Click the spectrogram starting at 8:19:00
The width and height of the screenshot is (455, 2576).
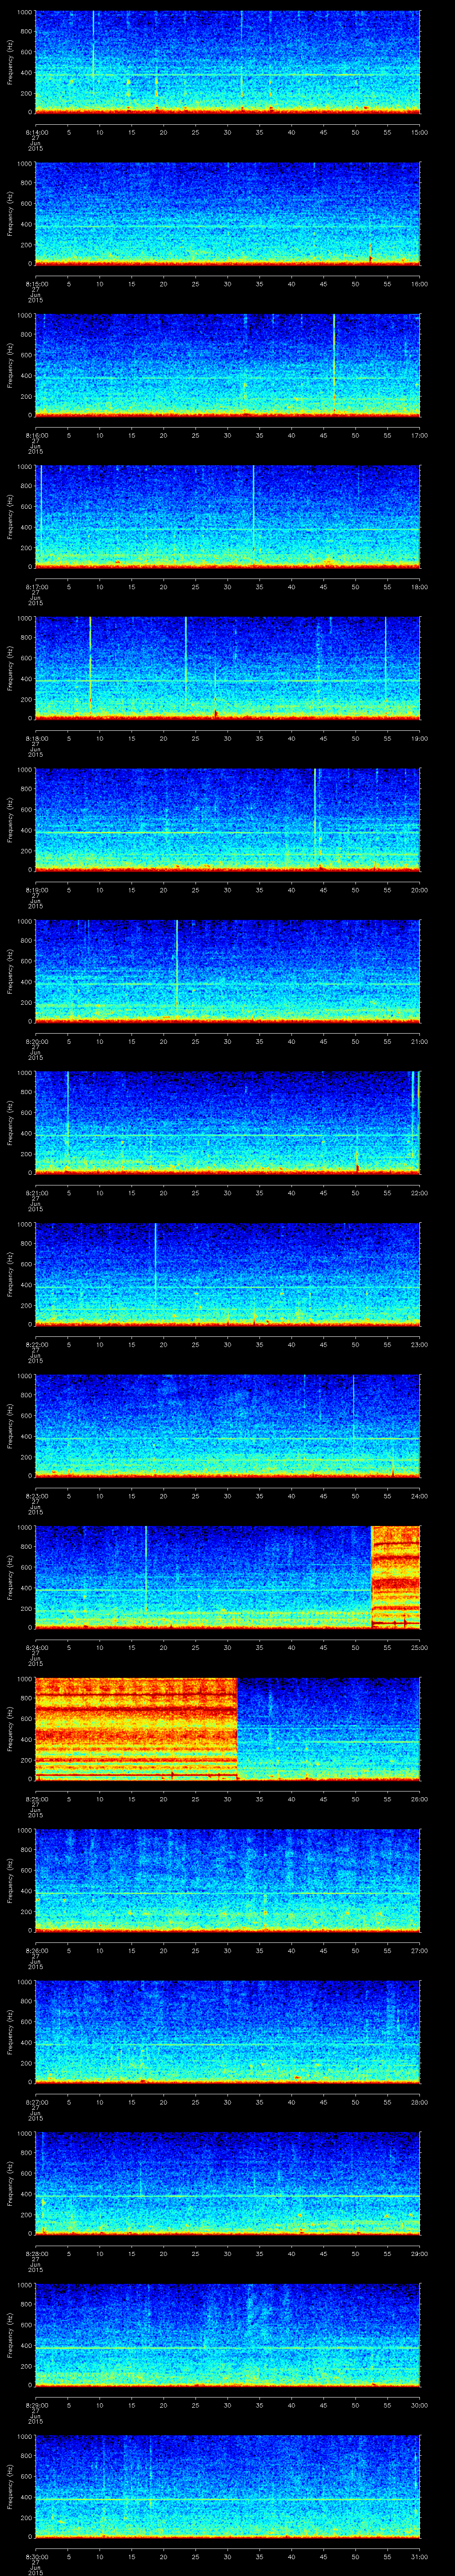227,819
